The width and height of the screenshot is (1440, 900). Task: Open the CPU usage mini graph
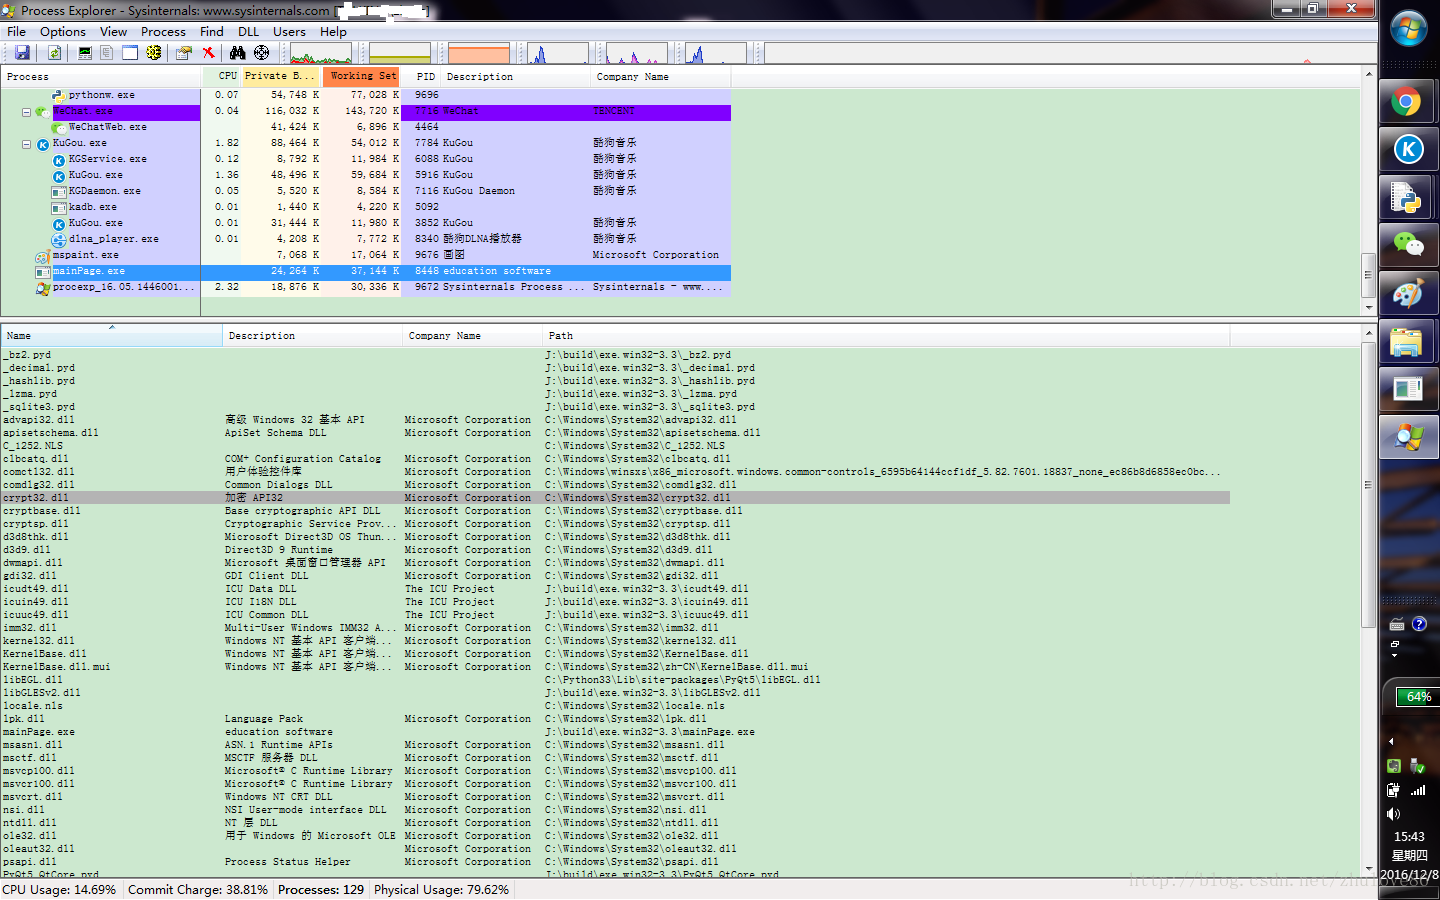[320, 53]
